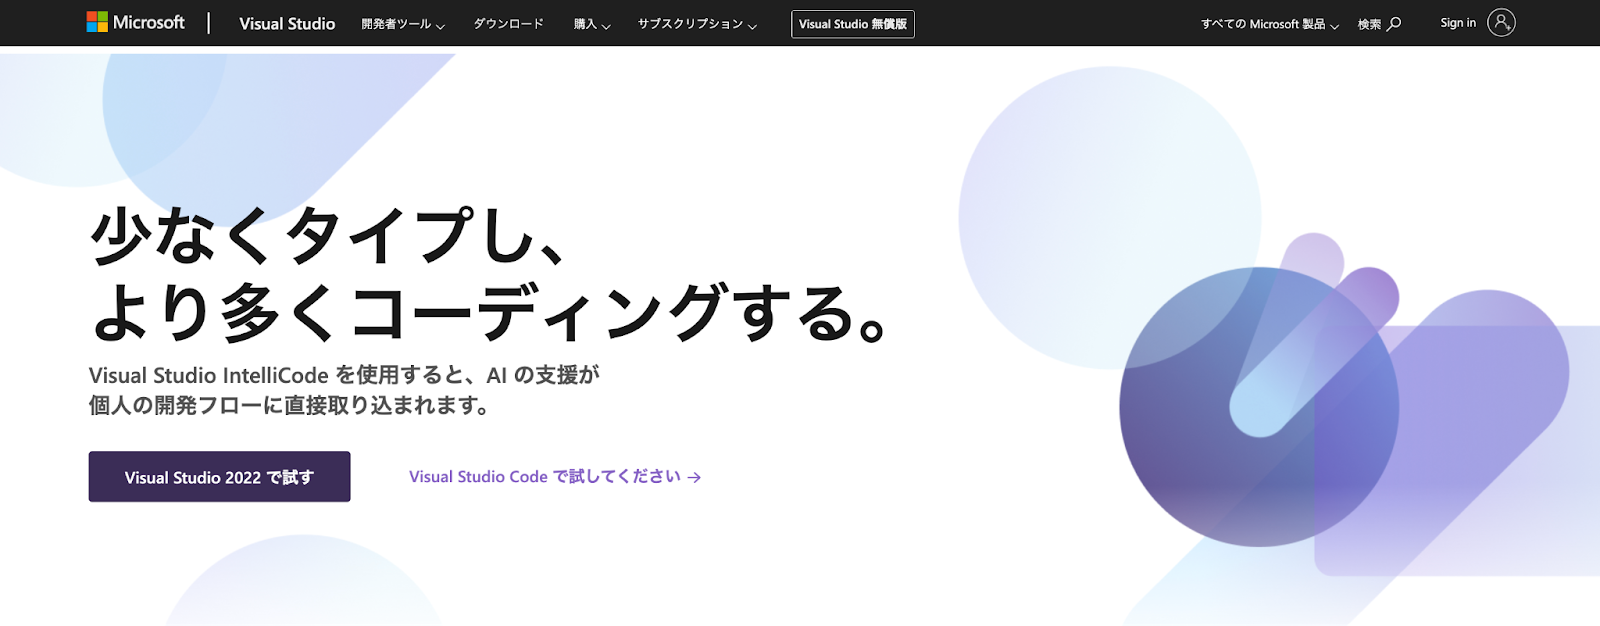Expand すべての Microsoft 製品 dropdown

pyautogui.click(x=1270, y=24)
